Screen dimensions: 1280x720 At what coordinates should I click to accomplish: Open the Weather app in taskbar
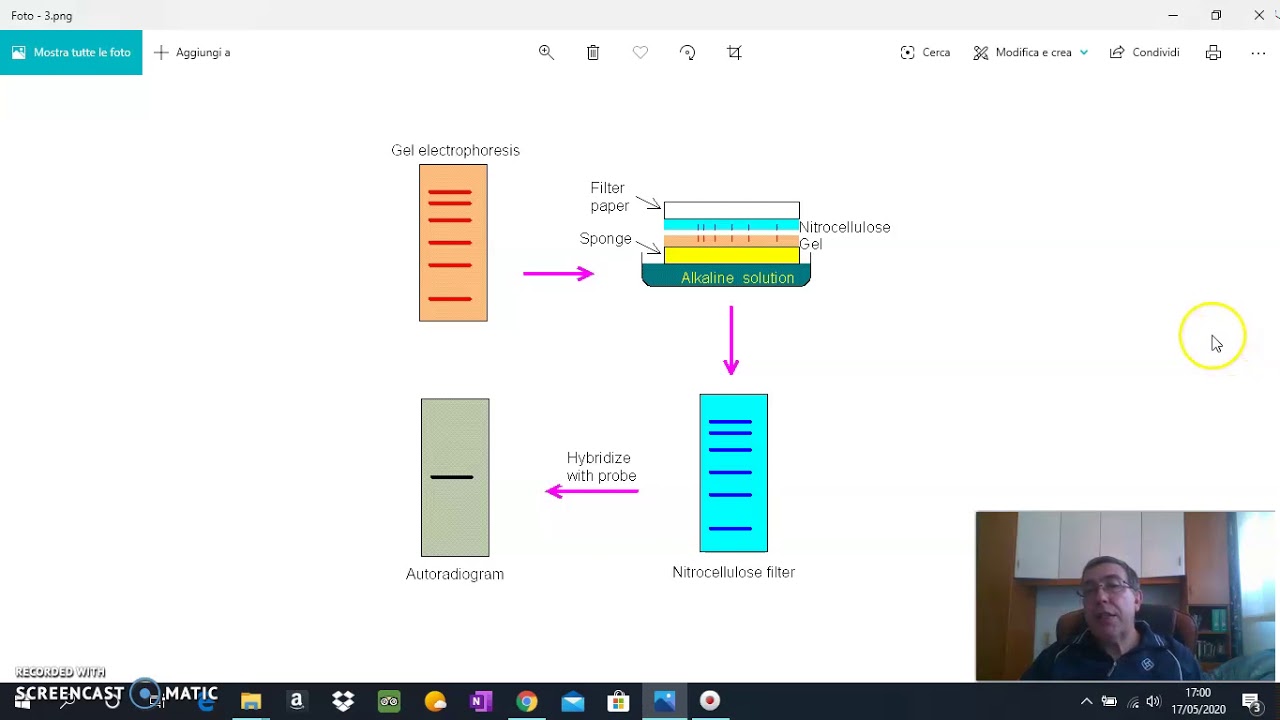pyautogui.click(x=435, y=701)
